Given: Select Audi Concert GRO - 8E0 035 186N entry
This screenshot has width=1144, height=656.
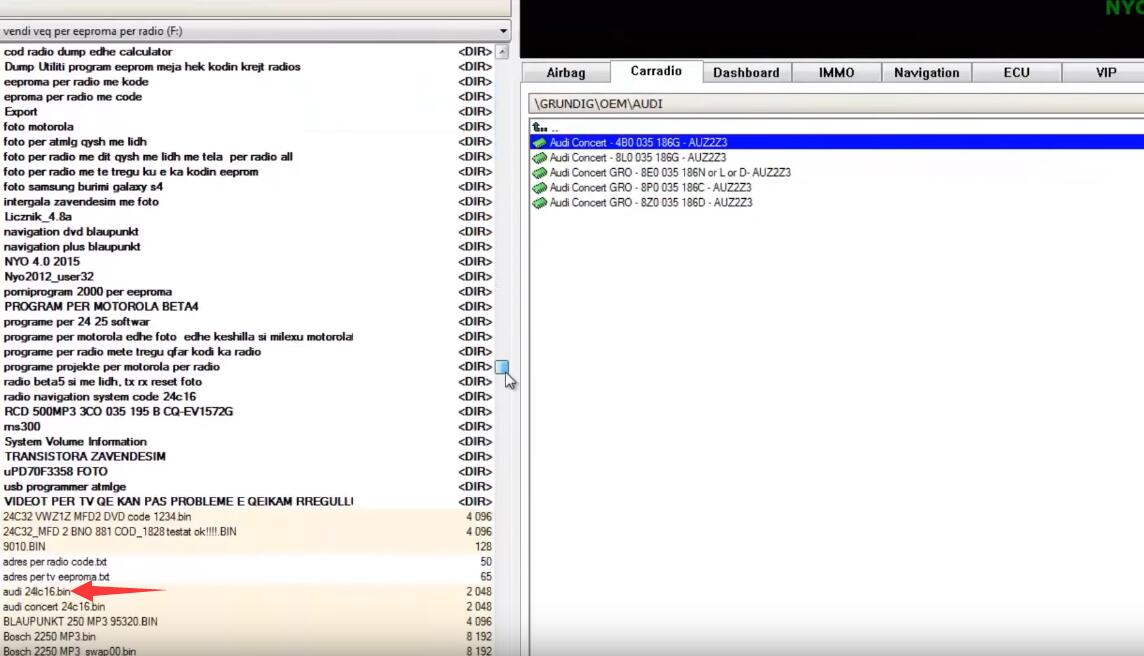Looking at the screenshot, I should pos(670,173).
